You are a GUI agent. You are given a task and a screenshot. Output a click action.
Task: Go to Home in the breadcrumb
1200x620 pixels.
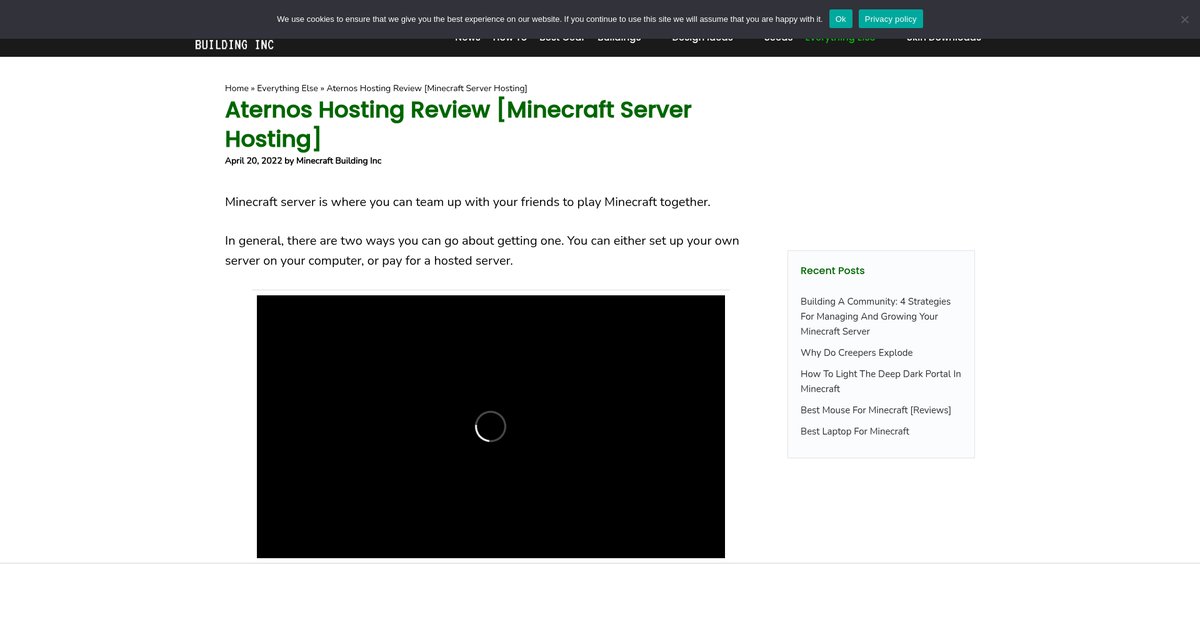pyautogui.click(x=237, y=88)
